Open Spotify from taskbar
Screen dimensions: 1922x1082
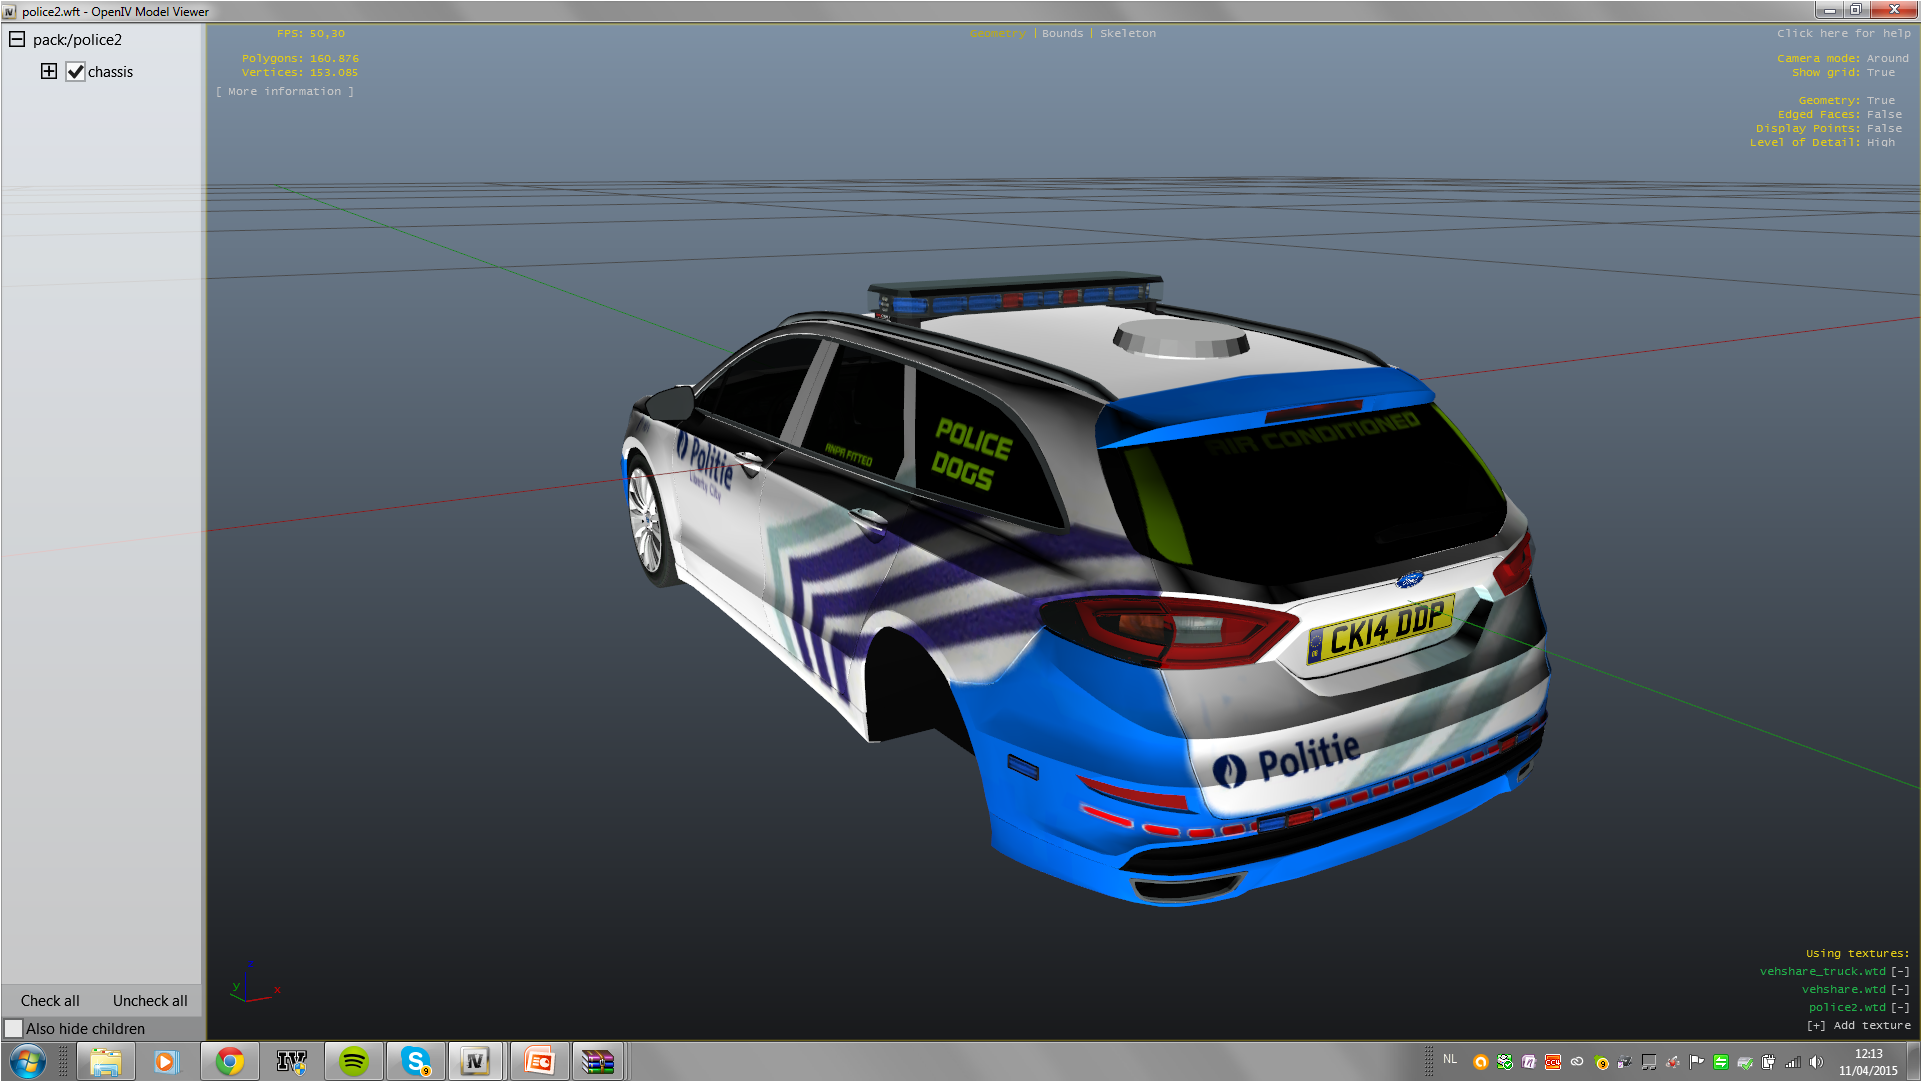(x=353, y=1061)
